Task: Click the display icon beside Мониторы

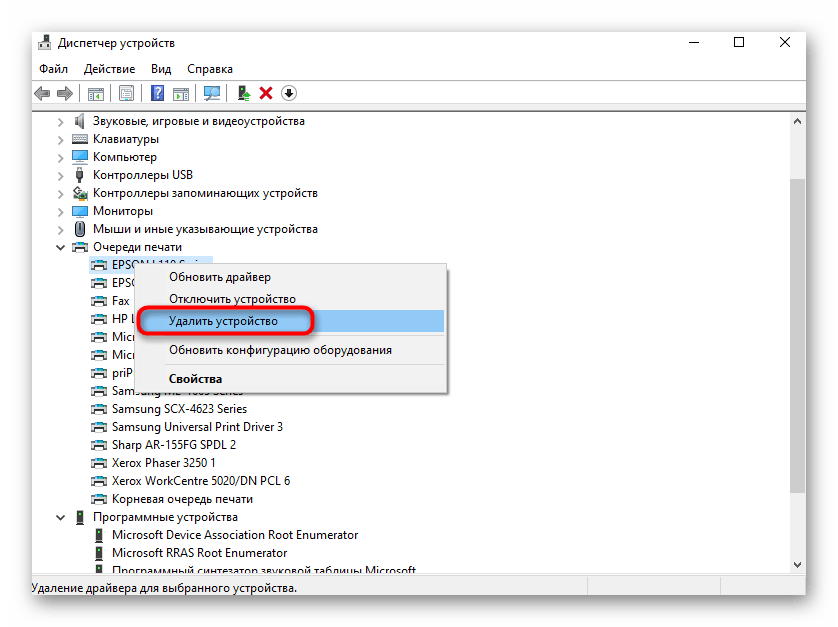Action: coord(80,211)
